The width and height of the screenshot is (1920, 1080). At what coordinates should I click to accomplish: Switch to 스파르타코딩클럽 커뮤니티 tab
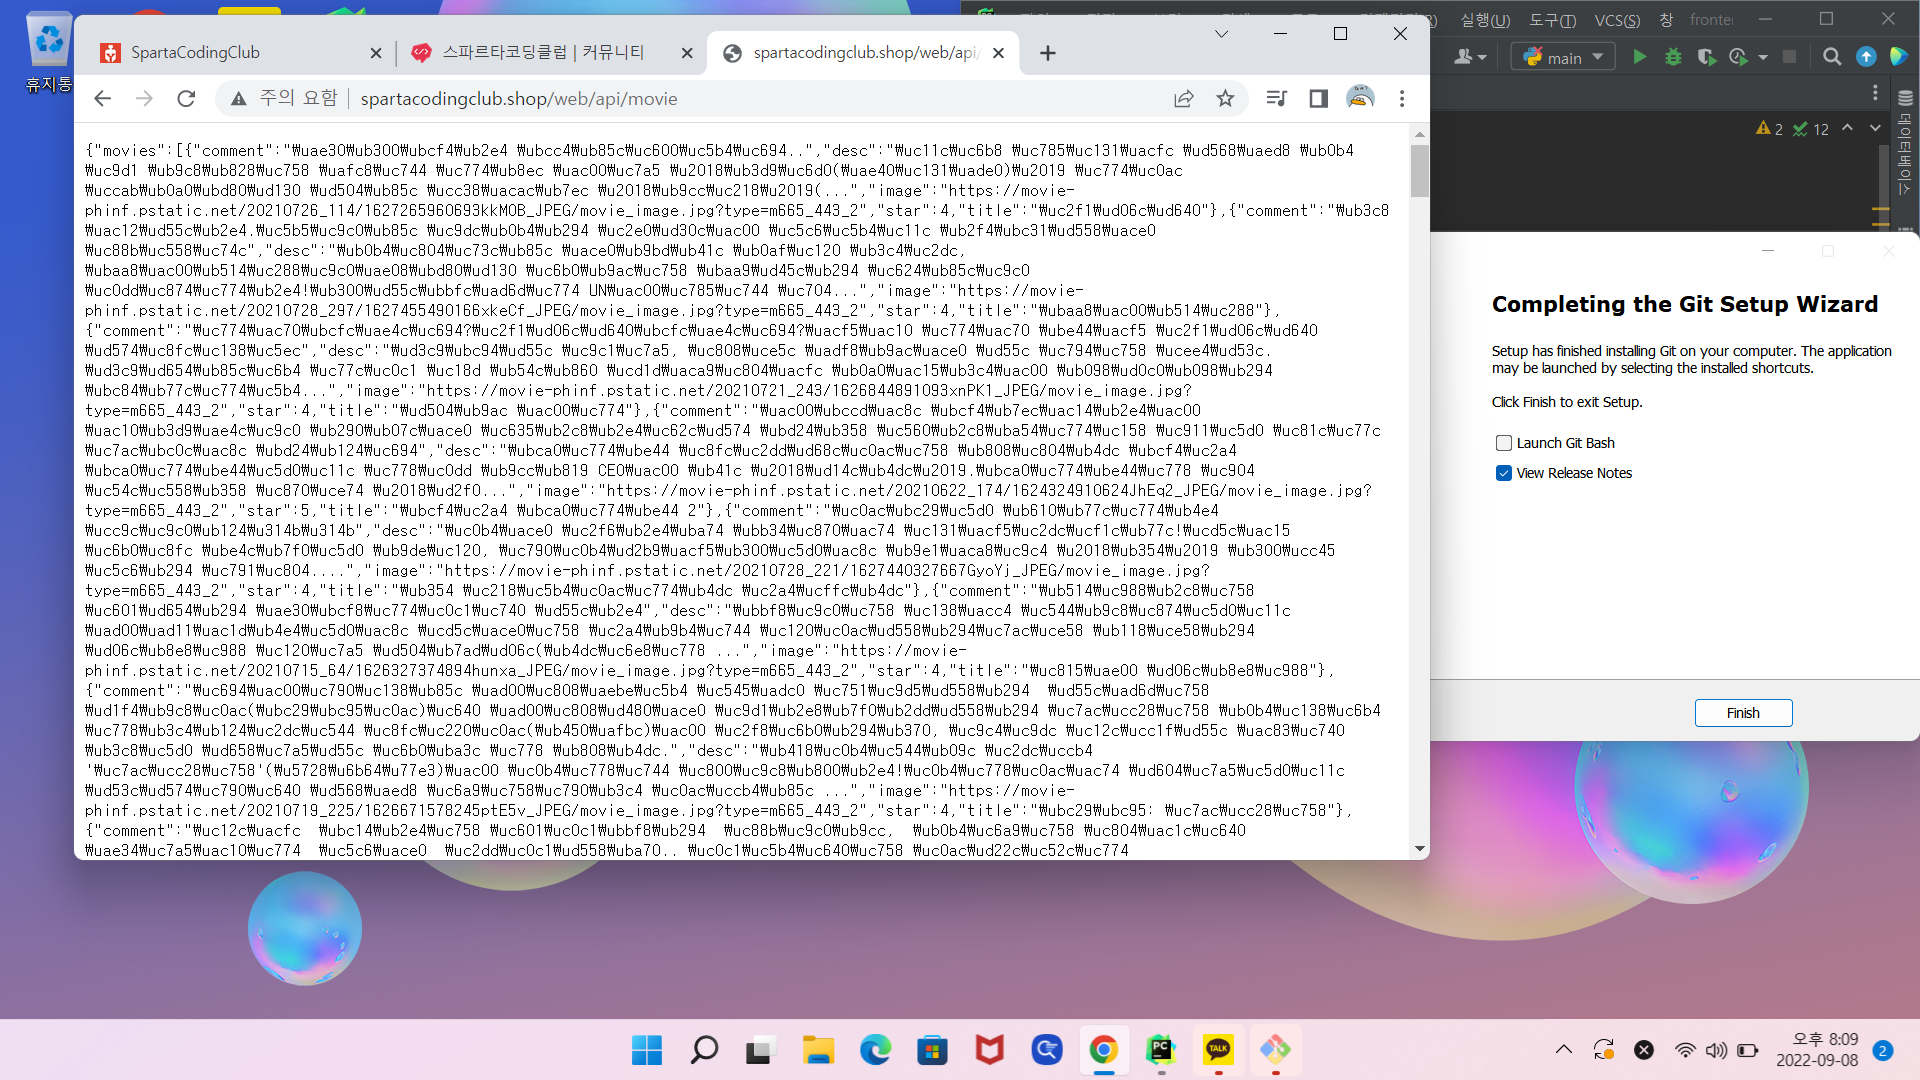point(553,53)
